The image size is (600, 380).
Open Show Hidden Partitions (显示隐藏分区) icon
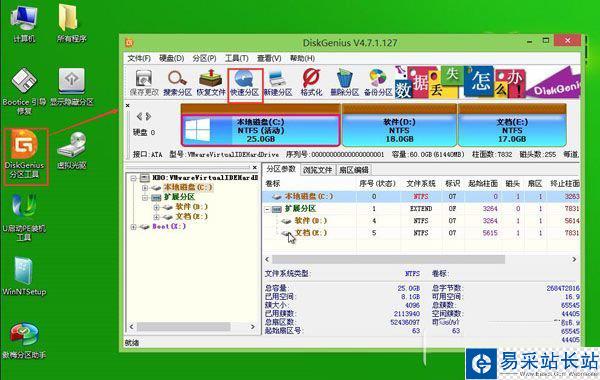click(72, 87)
